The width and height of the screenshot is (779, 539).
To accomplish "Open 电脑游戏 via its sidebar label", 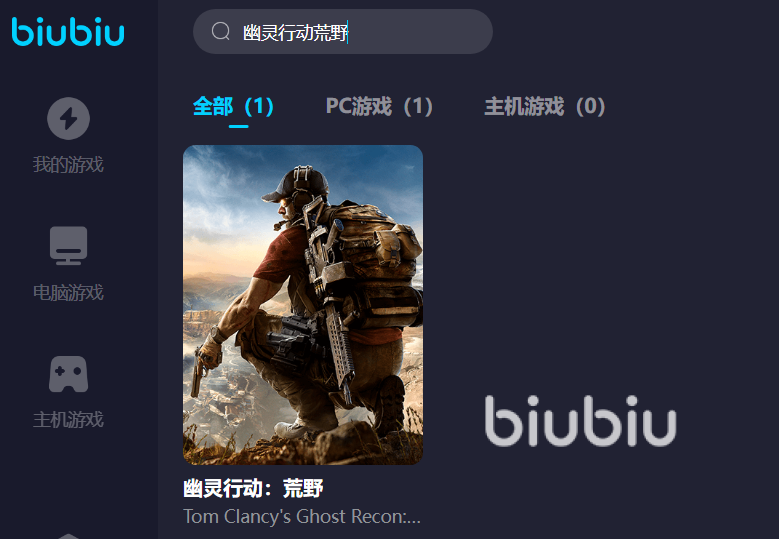I will (69, 293).
